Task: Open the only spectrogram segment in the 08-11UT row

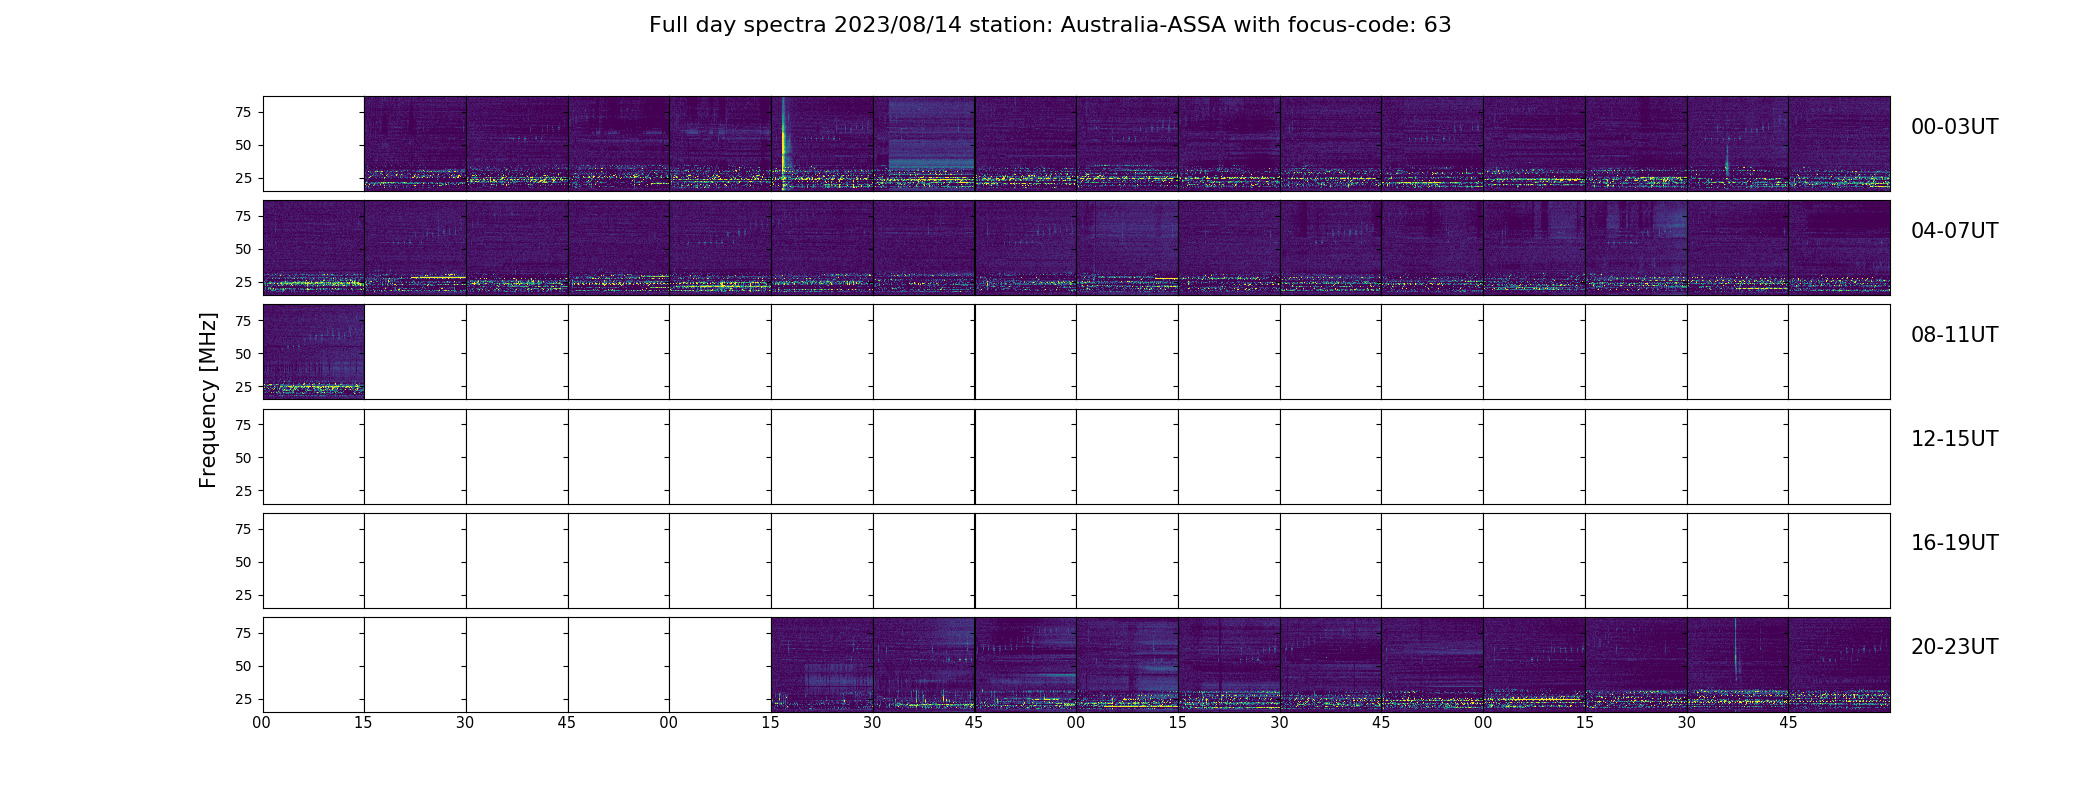Action: tap(314, 352)
